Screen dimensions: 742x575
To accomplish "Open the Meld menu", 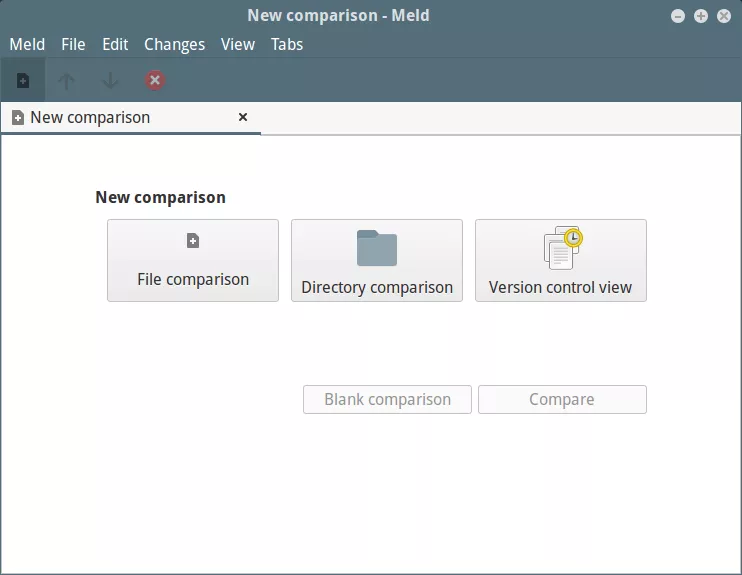I will [x=27, y=44].
